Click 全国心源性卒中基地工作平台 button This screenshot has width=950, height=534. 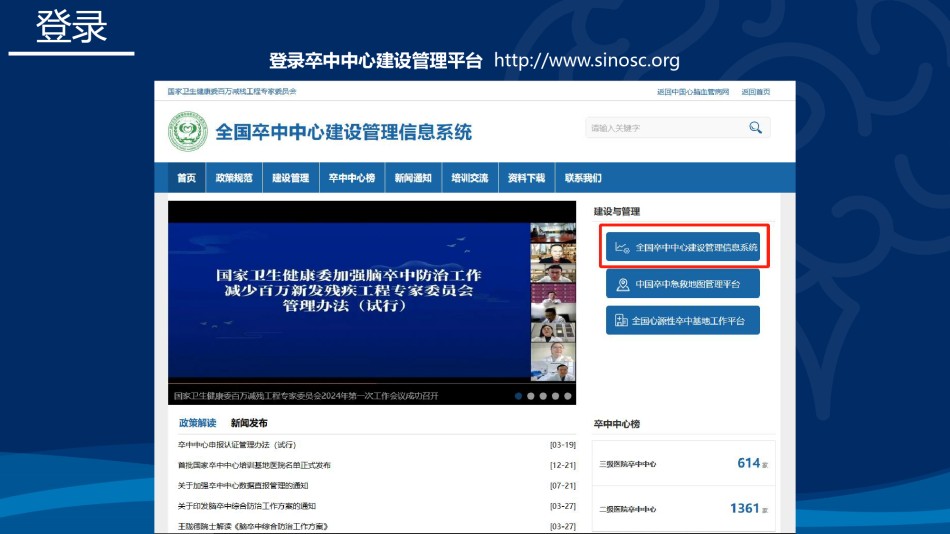pos(683,321)
